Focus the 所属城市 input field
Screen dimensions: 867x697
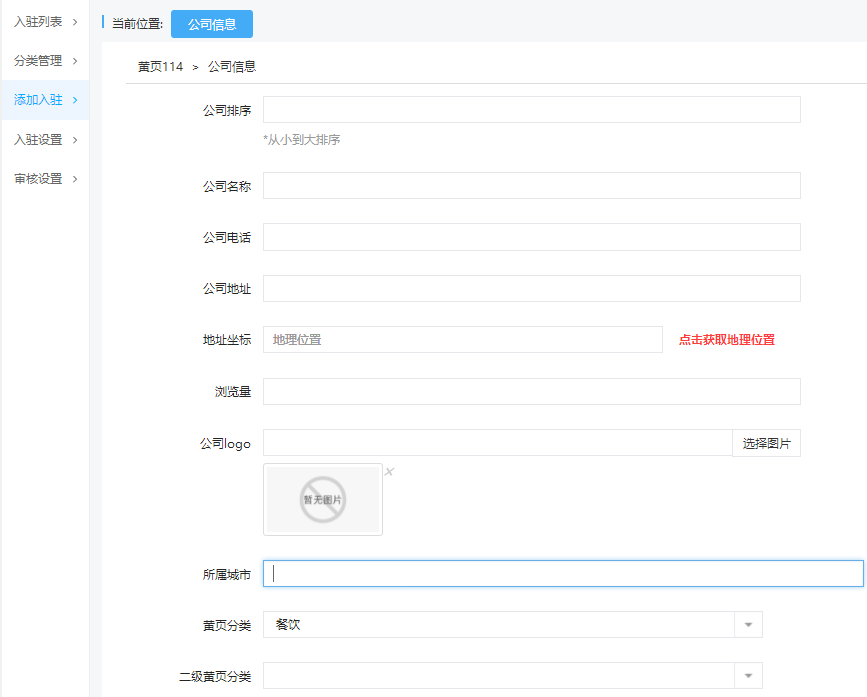tap(563, 573)
